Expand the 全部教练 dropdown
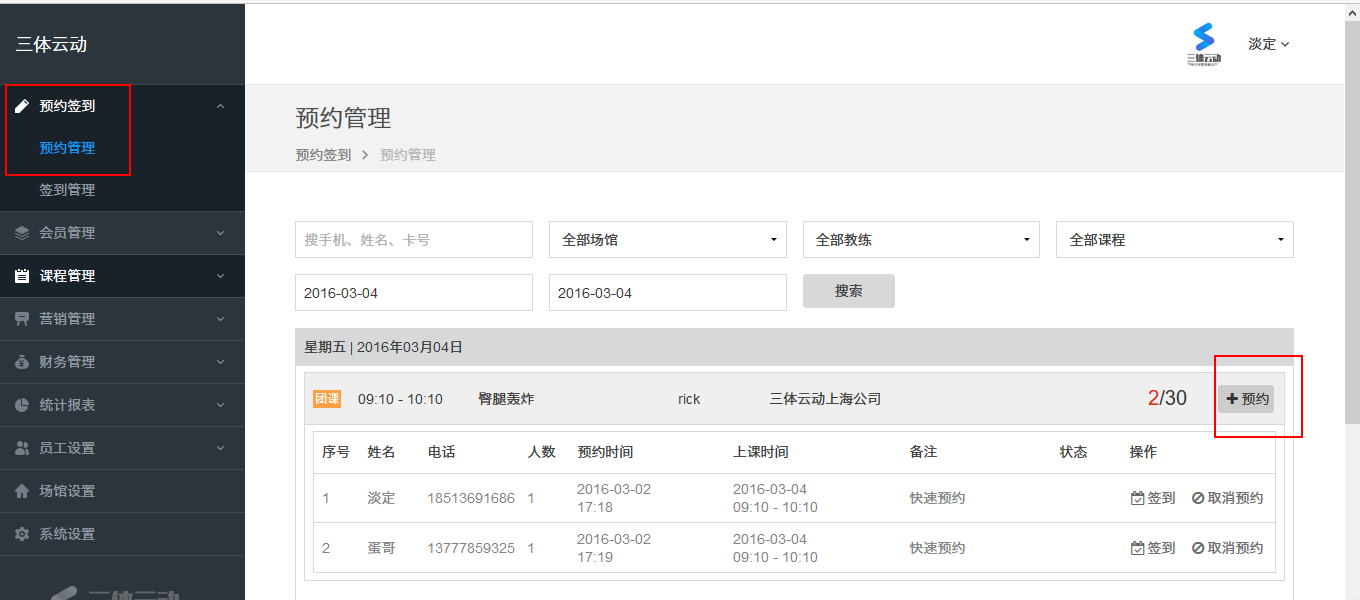This screenshot has height=600, width=1360. [920, 239]
